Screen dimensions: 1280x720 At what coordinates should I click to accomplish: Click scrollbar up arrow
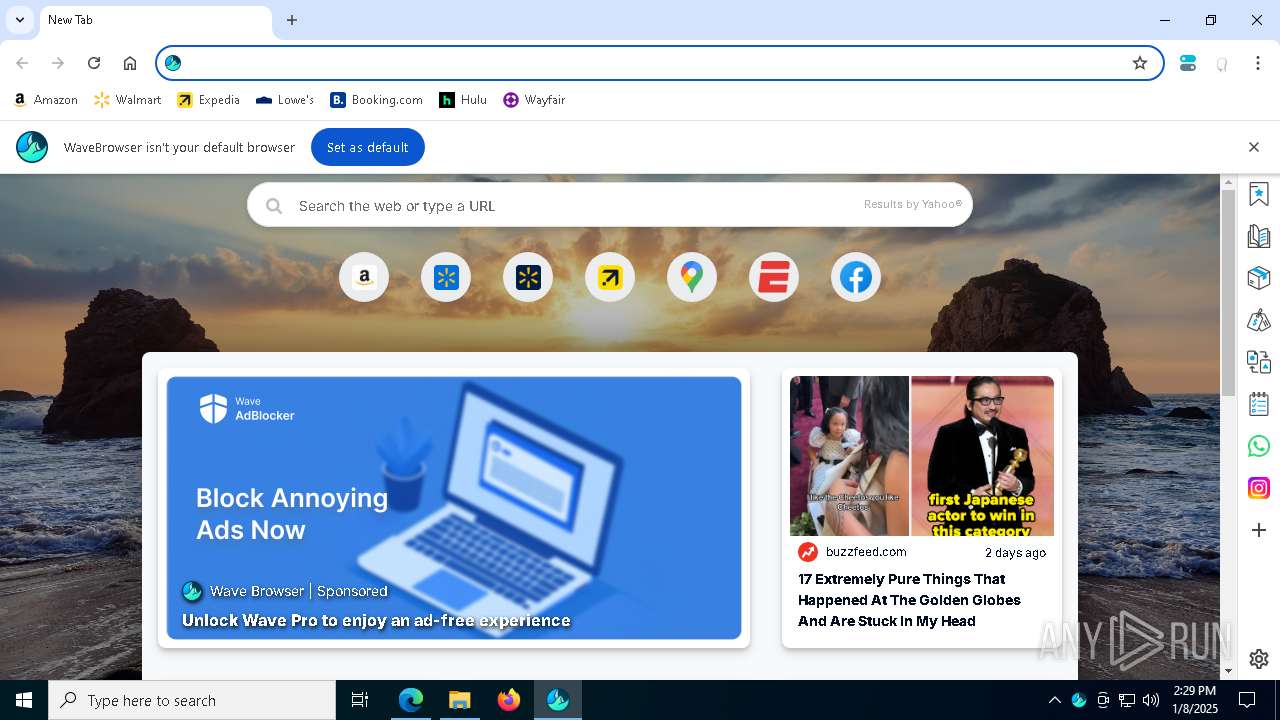click(x=1228, y=181)
